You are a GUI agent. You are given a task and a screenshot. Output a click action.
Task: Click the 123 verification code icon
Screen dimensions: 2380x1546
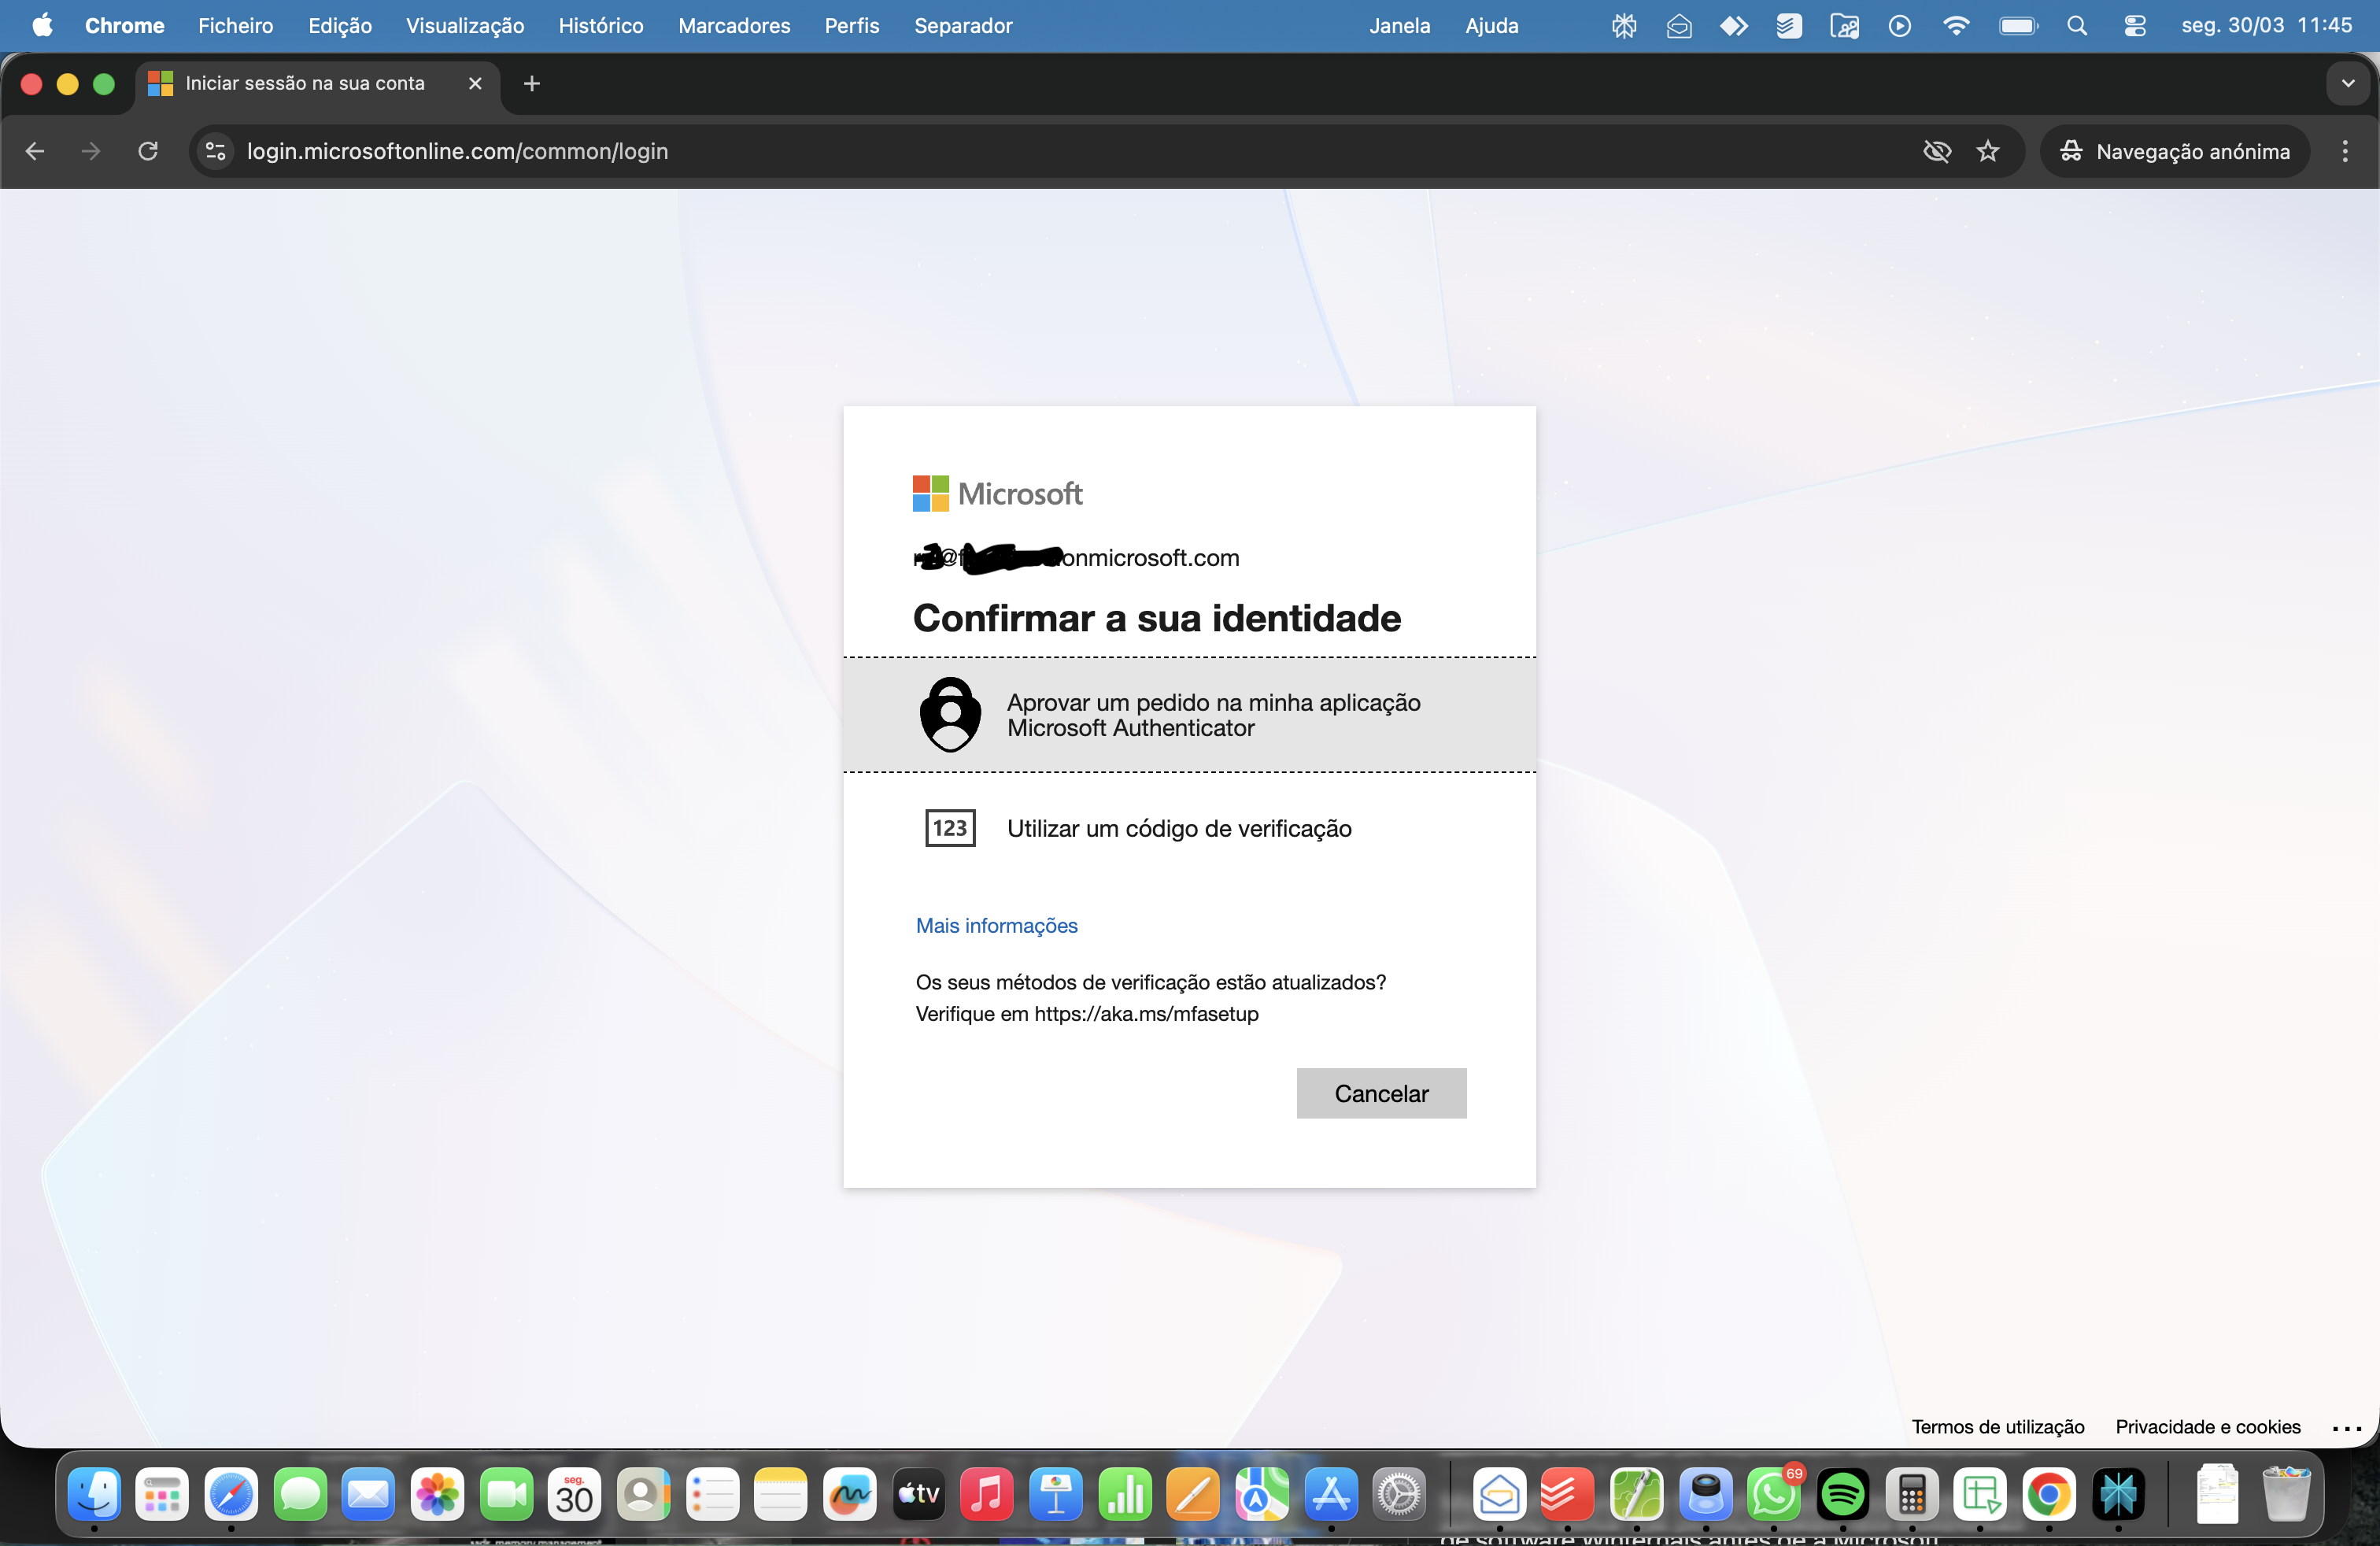pos(949,828)
